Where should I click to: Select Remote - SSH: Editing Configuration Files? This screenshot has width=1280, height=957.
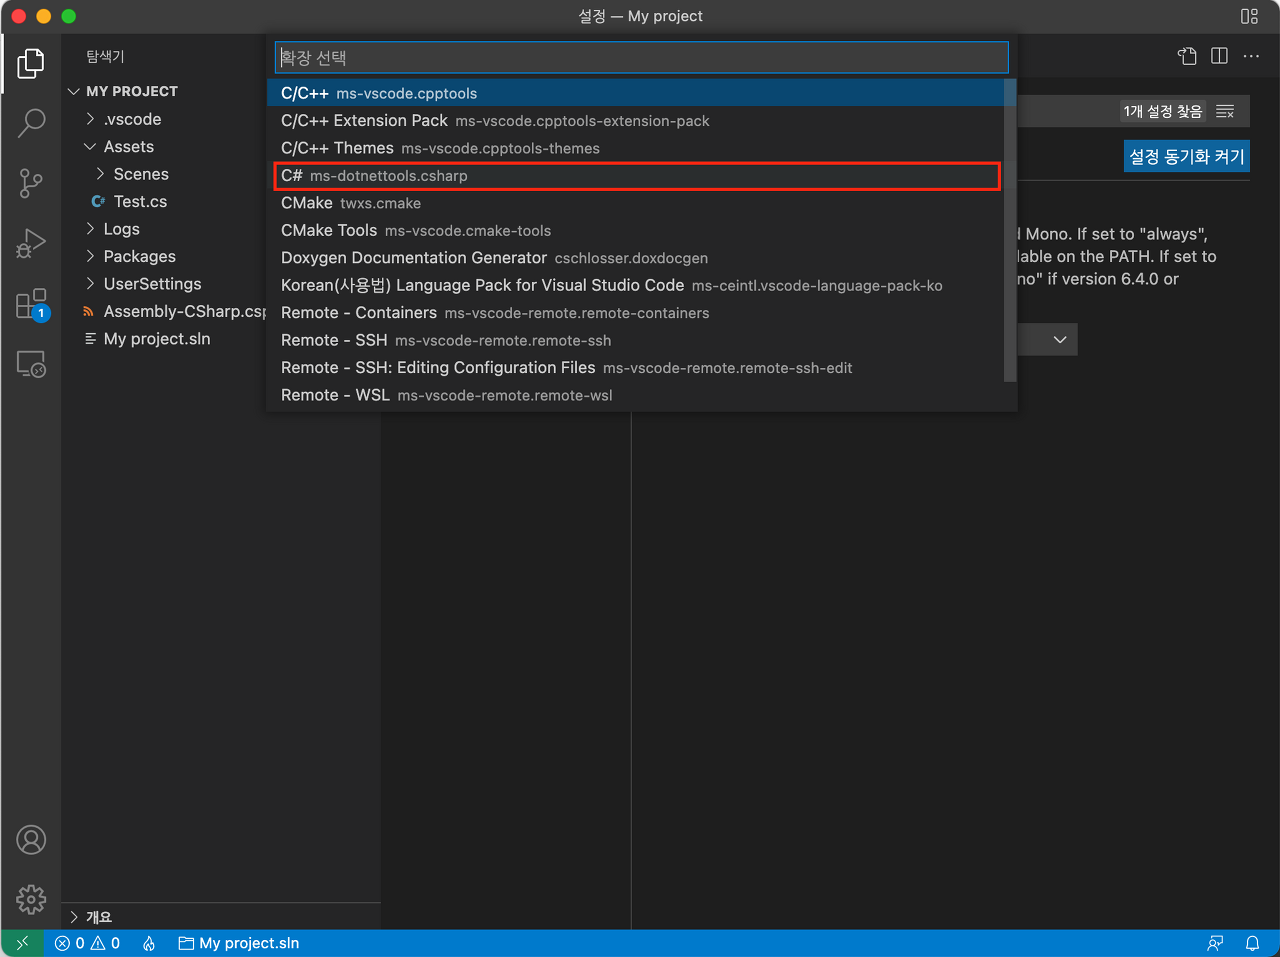click(635, 368)
